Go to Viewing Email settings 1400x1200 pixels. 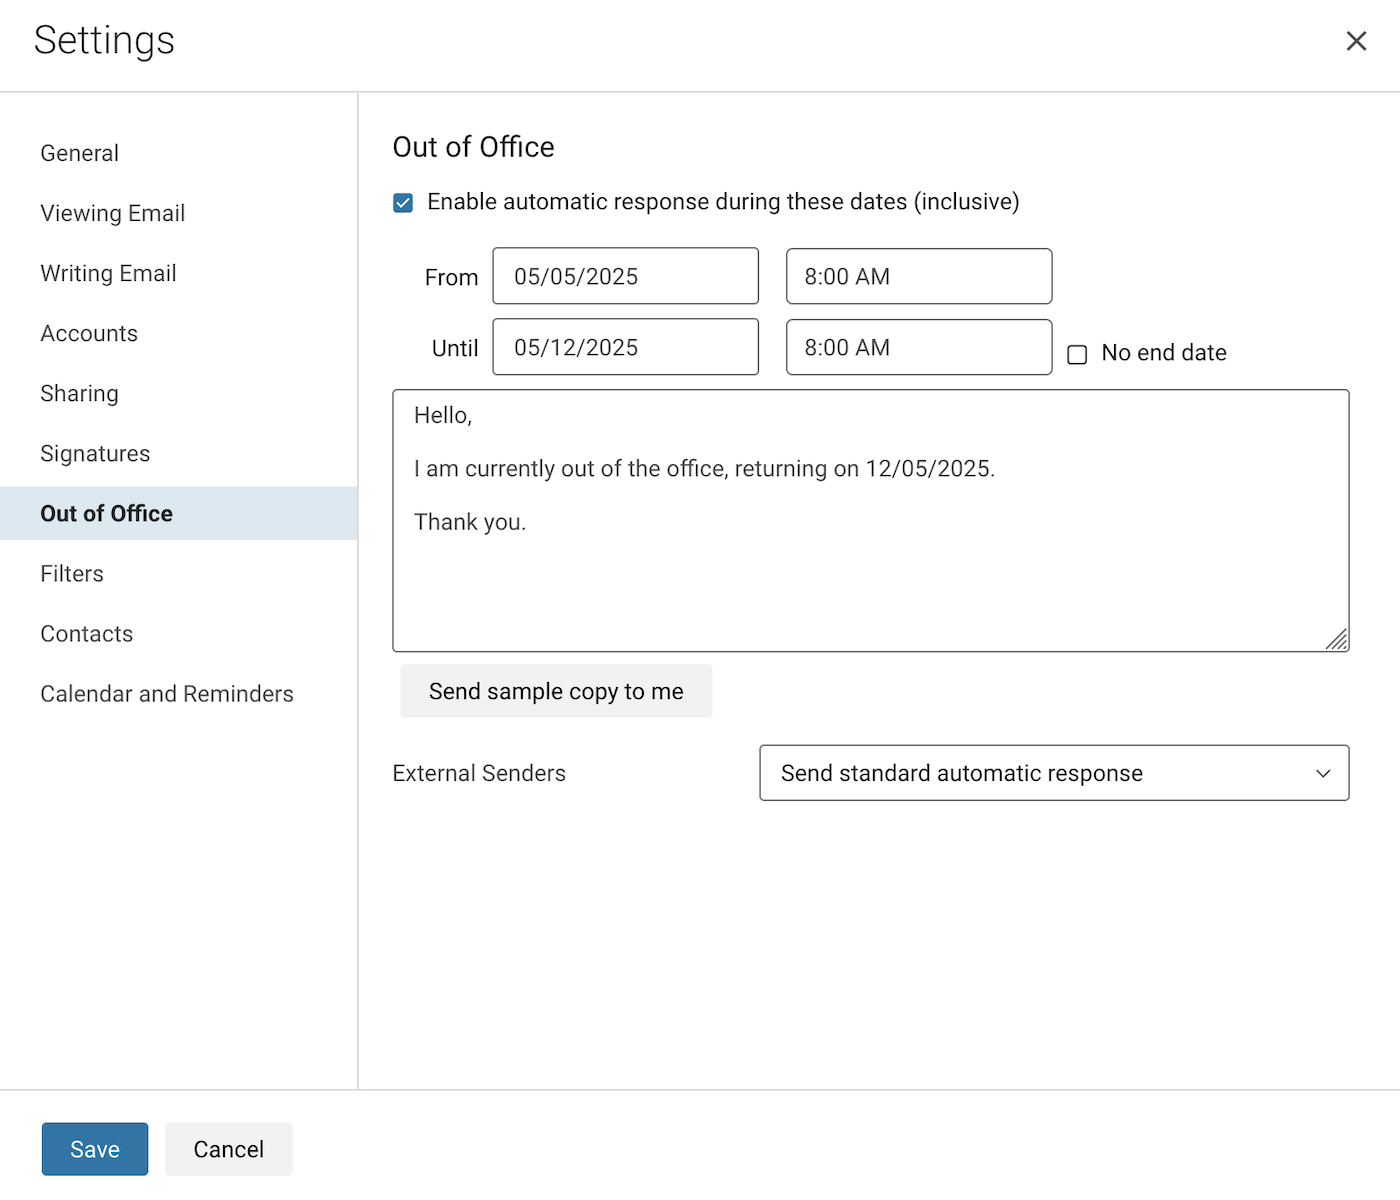pyautogui.click(x=113, y=213)
